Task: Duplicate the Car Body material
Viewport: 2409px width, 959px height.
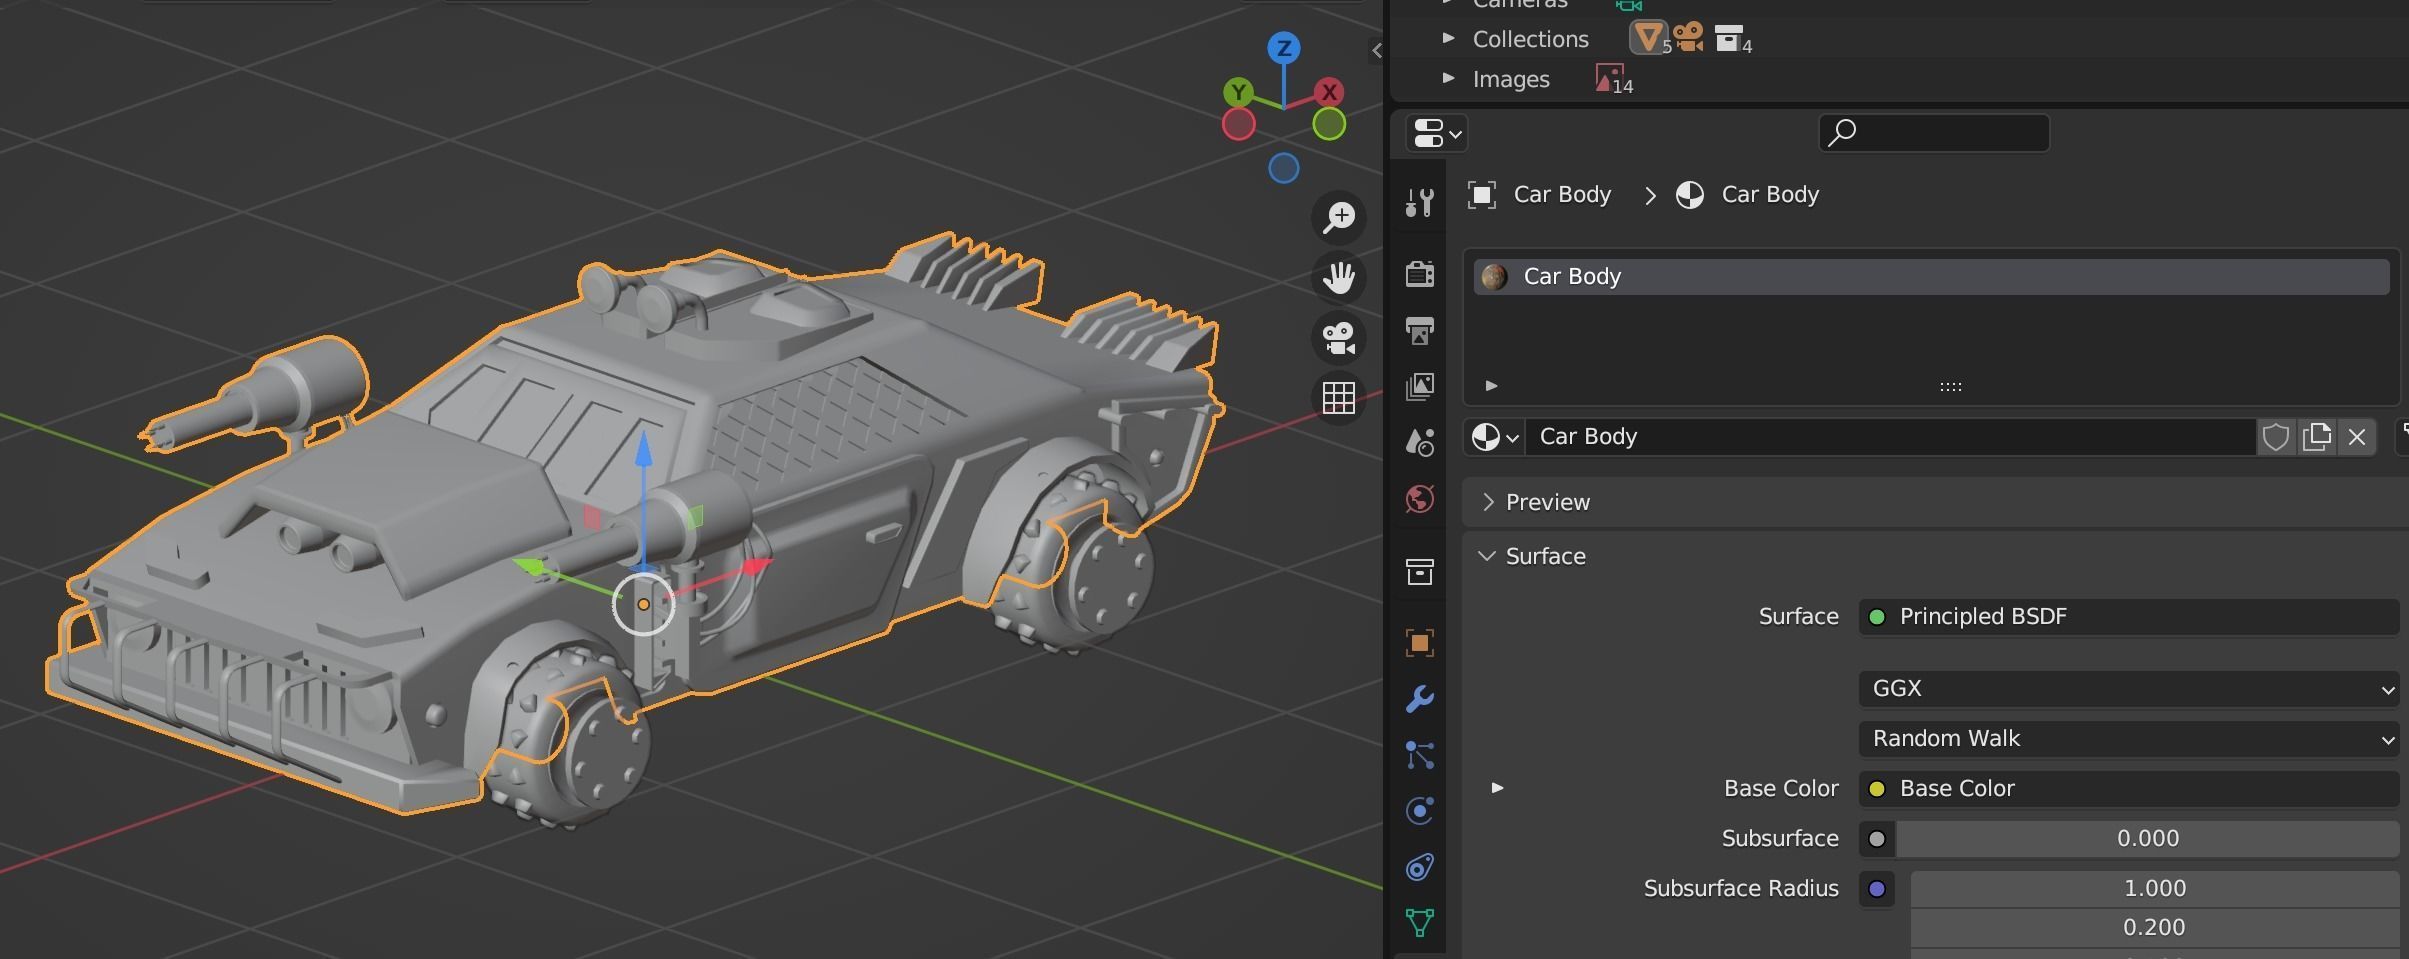Action: 2316,437
